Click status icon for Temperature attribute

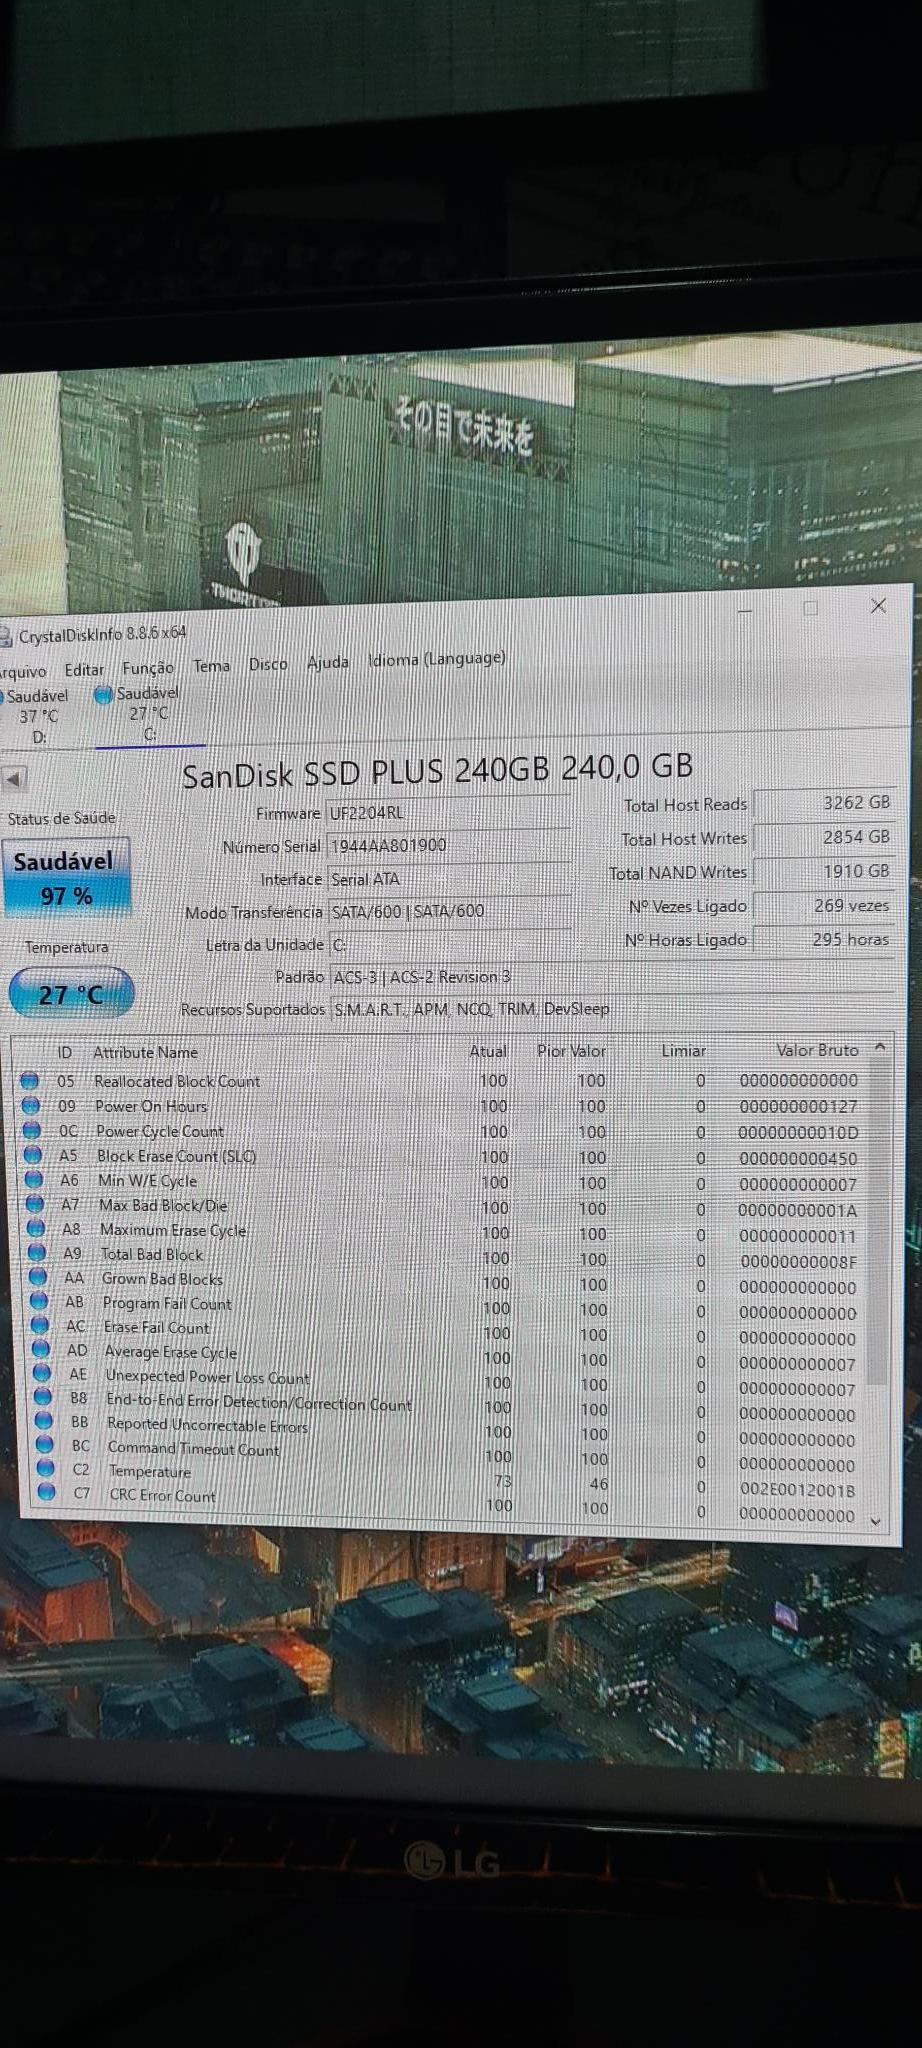[x=45, y=1468]
